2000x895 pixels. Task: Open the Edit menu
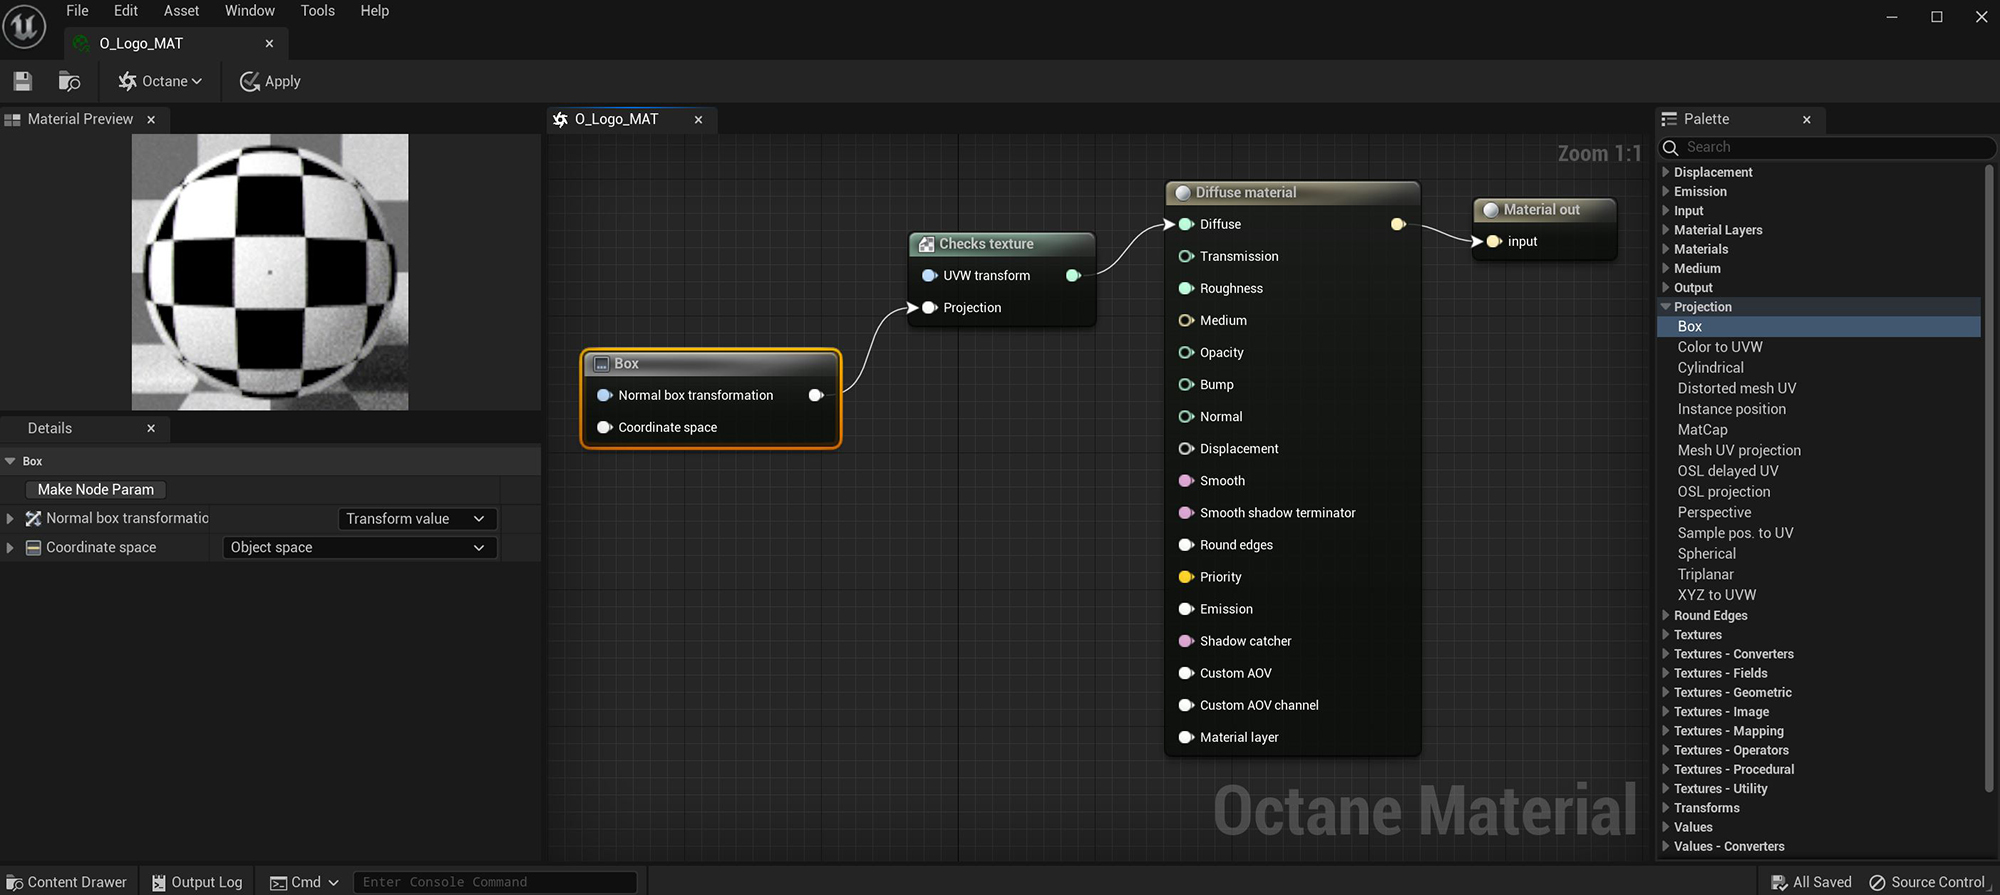[126, 11]
